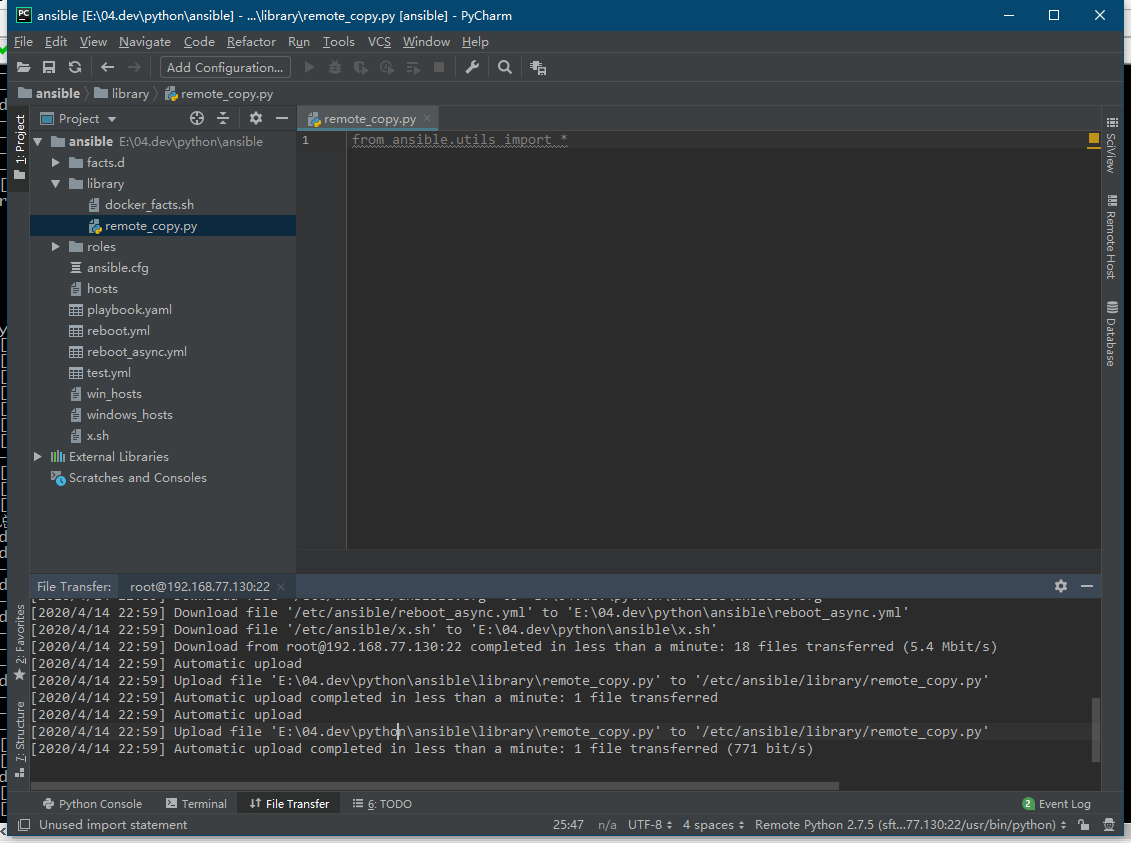Toggle the lock icon in status bar

pos(1083,824)
